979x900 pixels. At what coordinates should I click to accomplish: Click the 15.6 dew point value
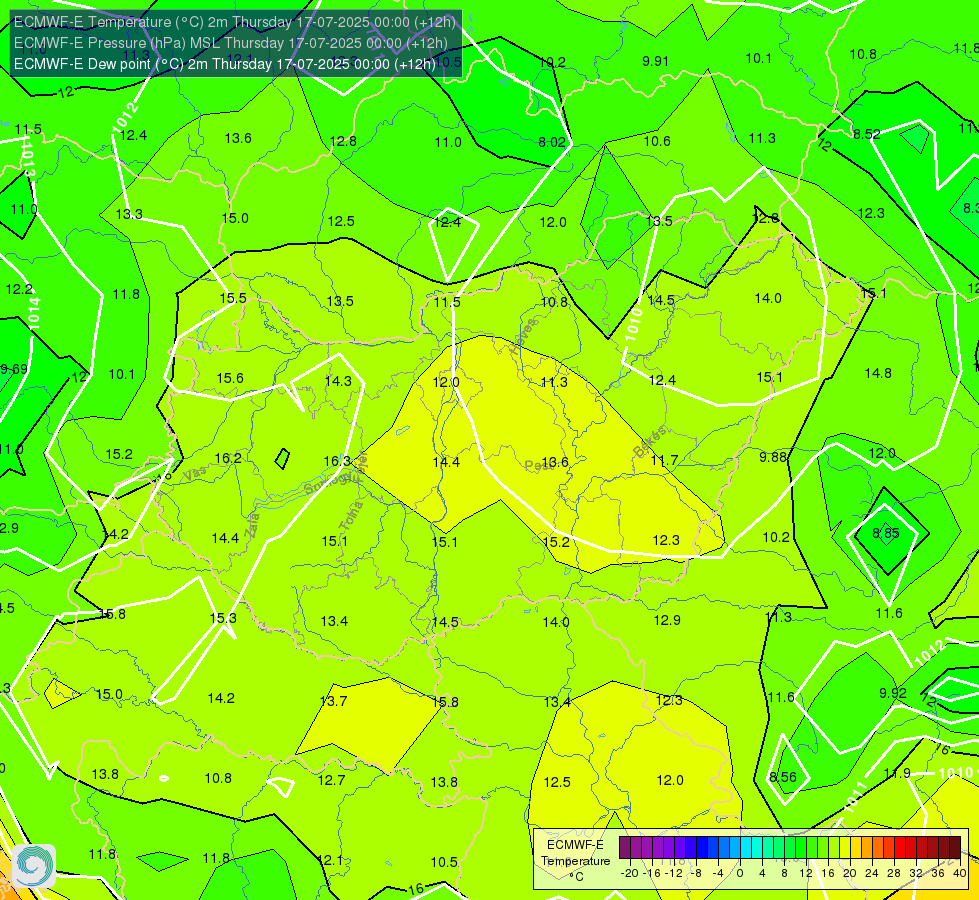pyautogui.click(x=230, y=378)
